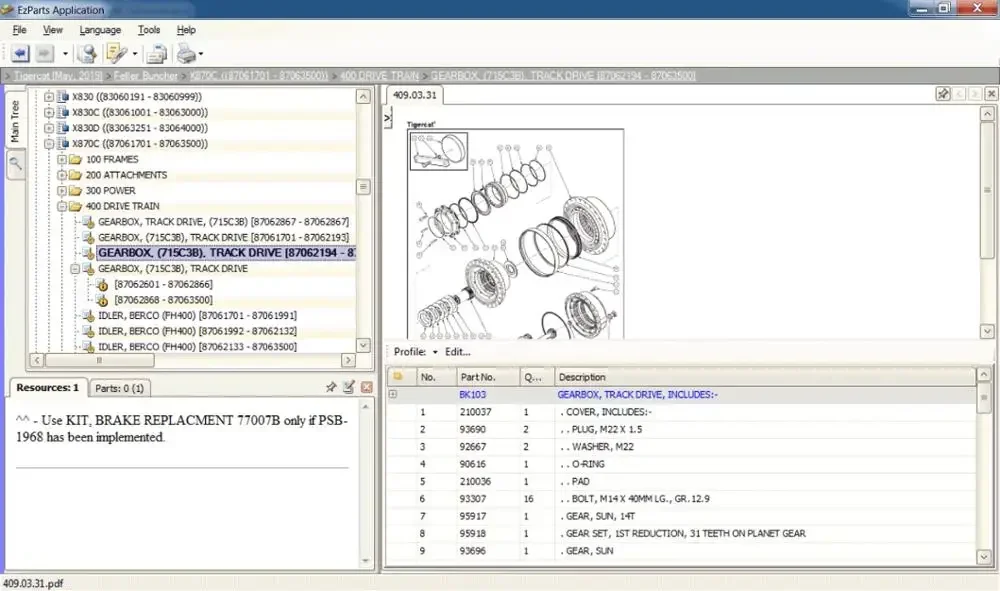Click the book-and-link icon in toolbar

114,52
